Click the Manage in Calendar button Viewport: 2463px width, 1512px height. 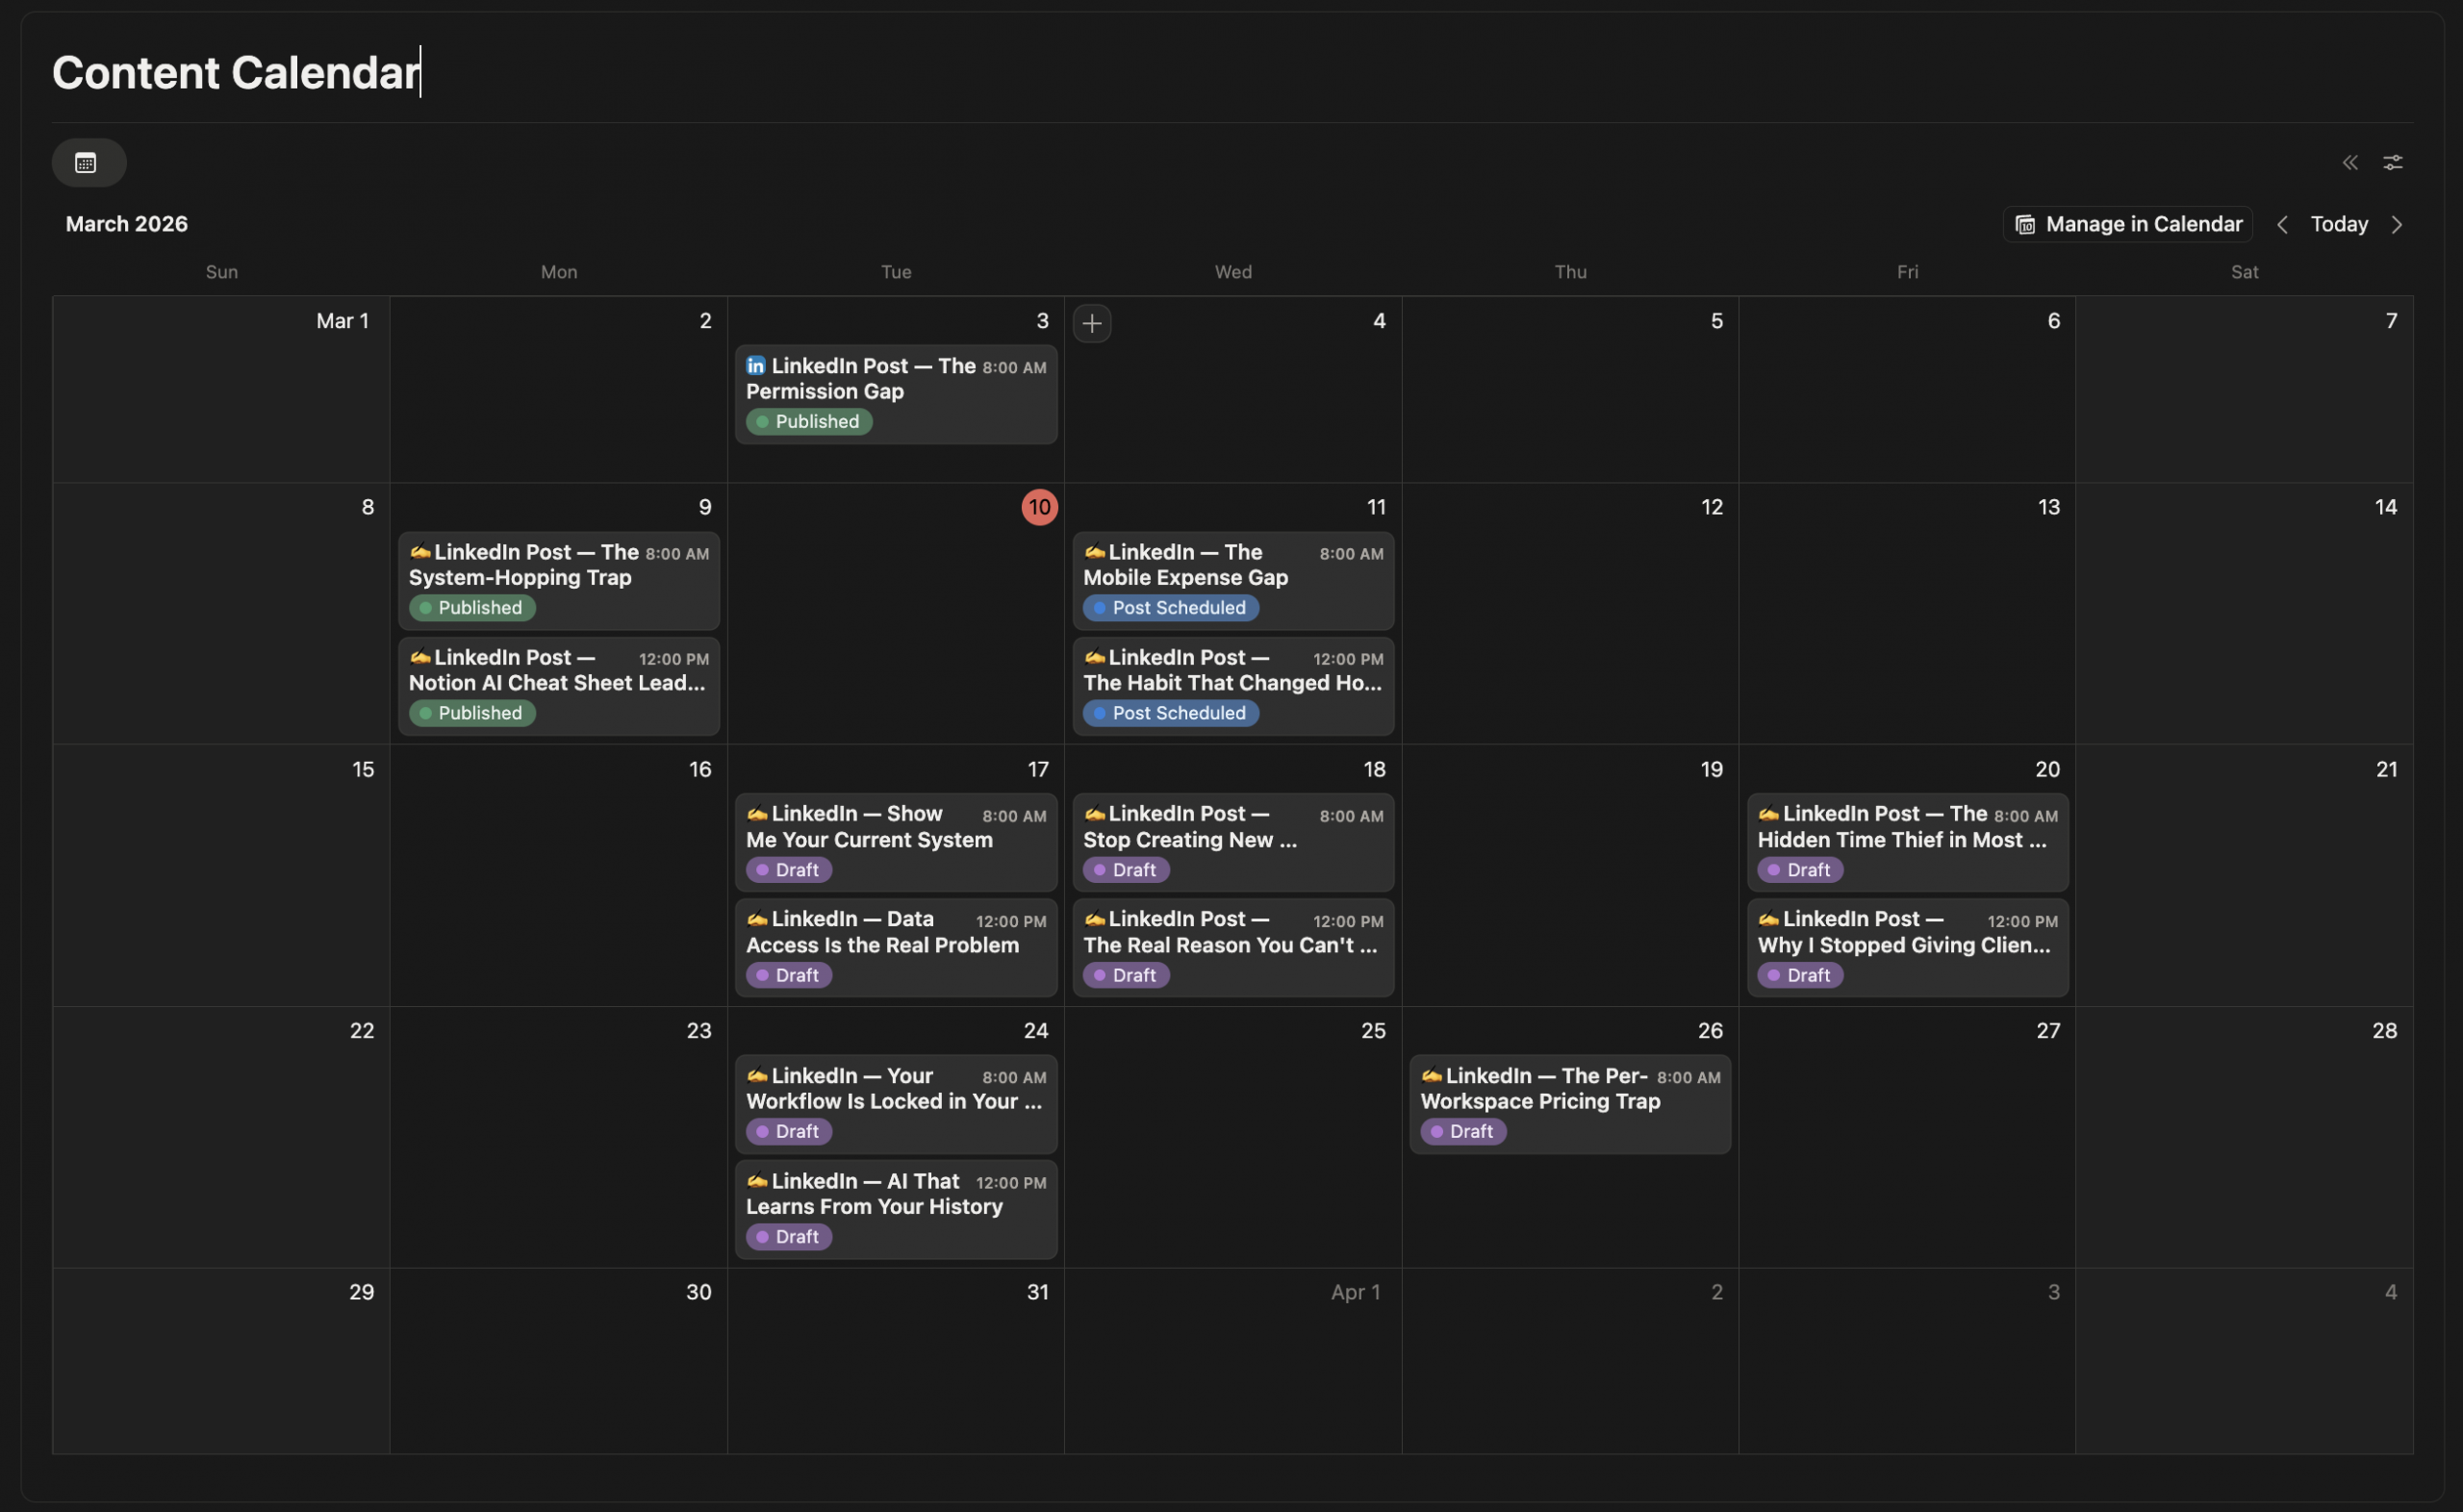pos(2127,225)
